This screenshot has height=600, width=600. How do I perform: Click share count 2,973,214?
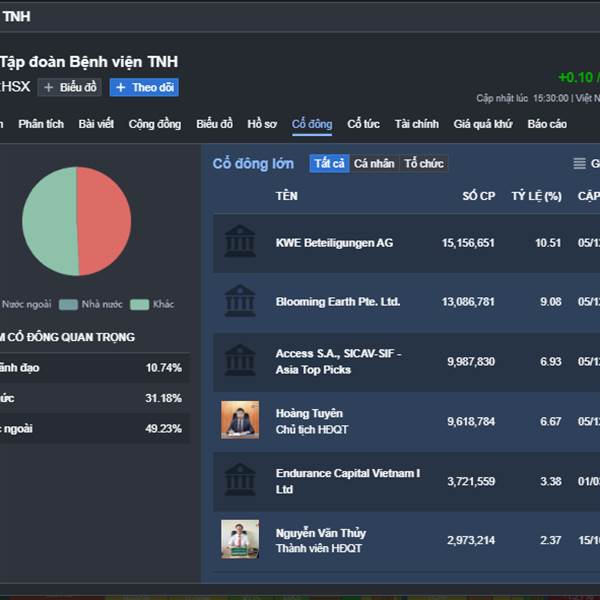tap(471, 540)
